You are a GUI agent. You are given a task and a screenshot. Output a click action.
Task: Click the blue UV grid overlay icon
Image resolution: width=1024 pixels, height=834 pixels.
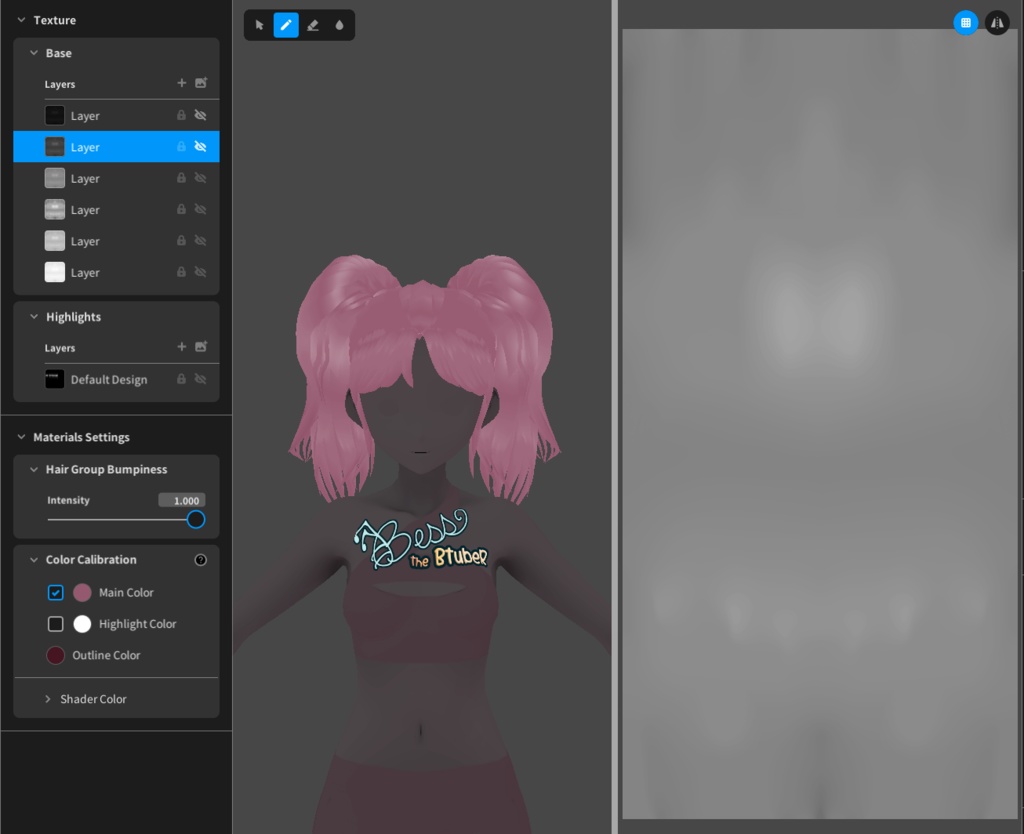pyautogui.click(x=965, y=22)
